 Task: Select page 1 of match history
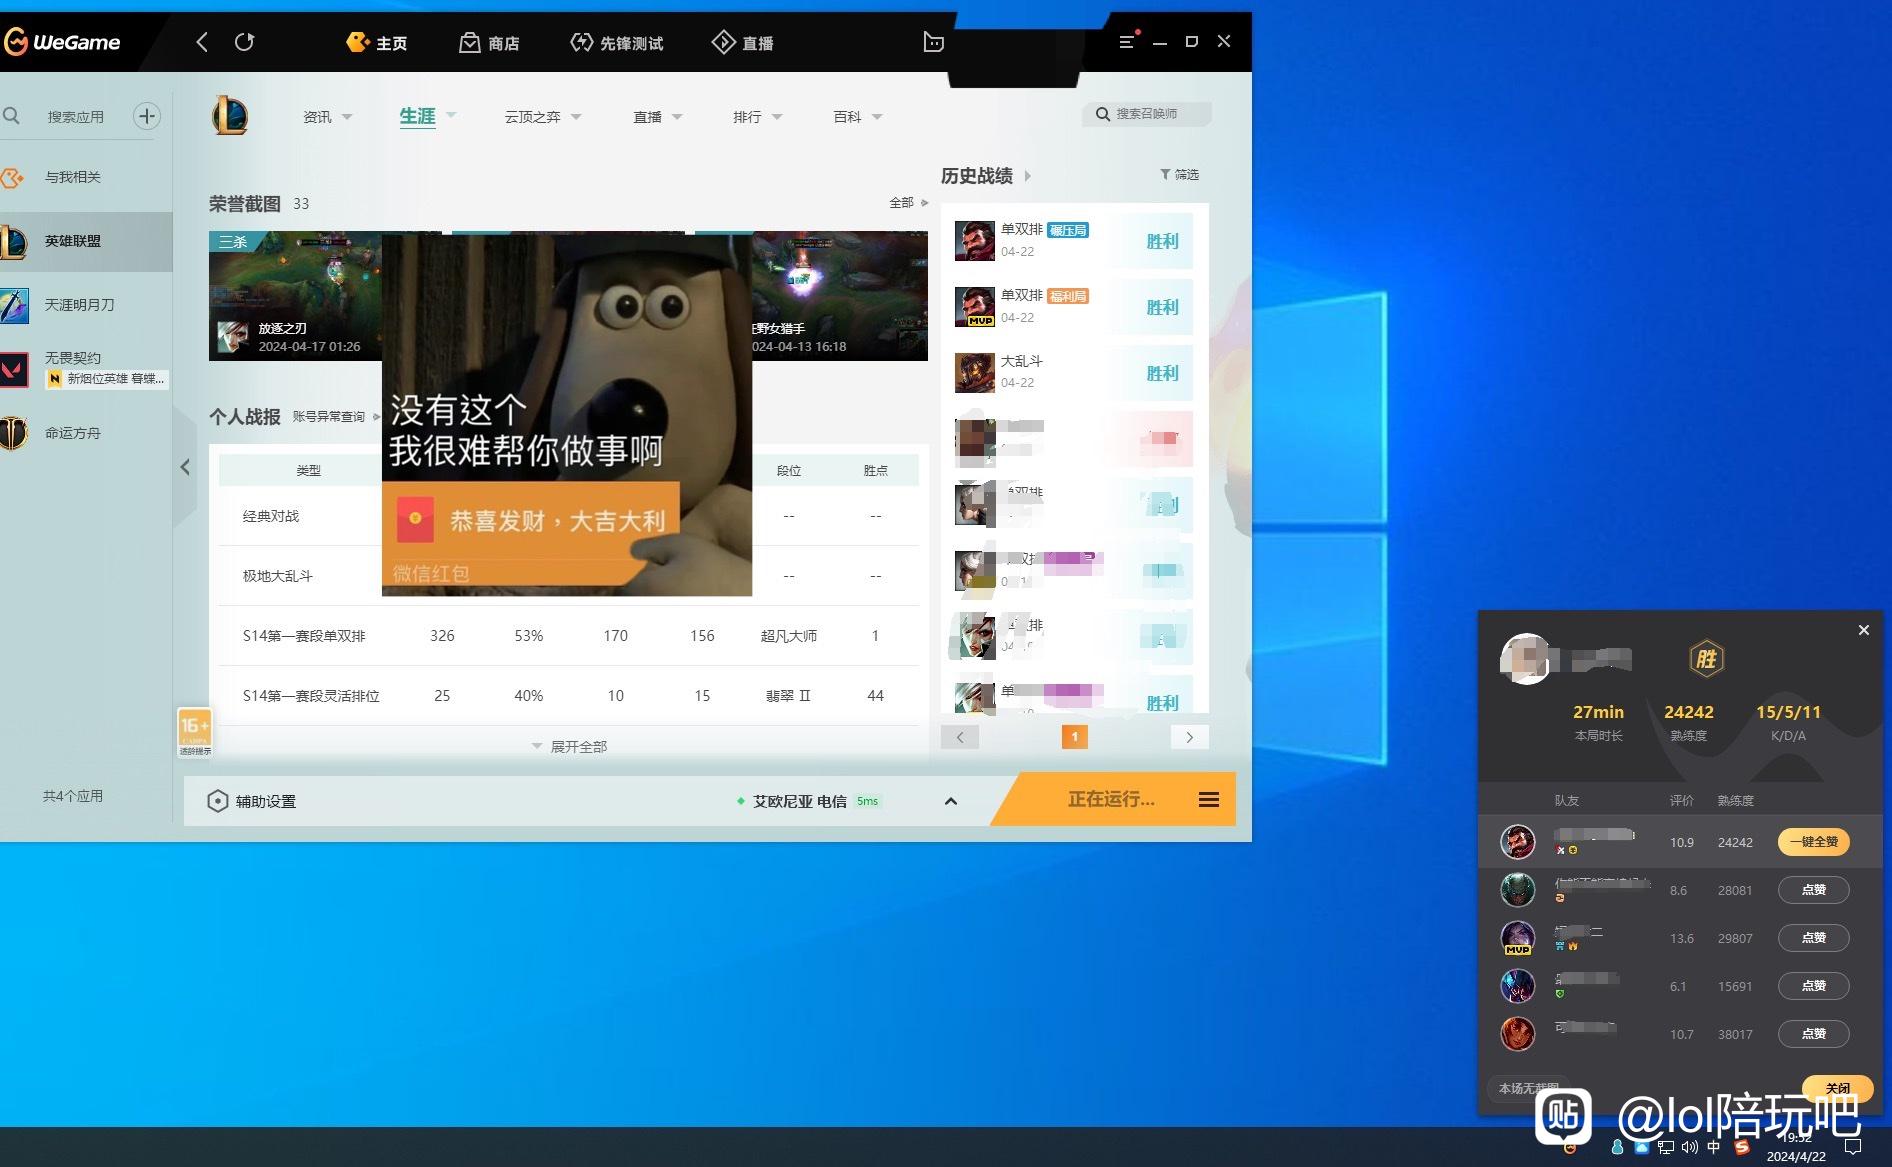click(x=1074, y=737)
